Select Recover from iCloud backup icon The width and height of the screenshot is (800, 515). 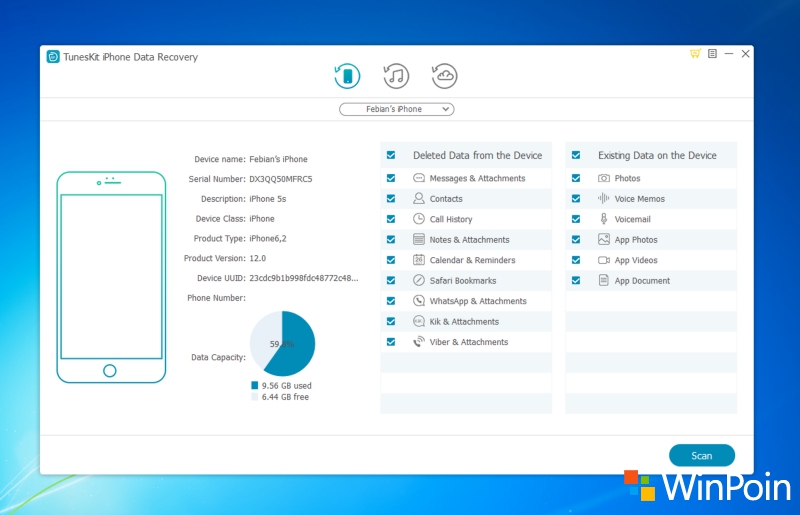coord(444,76)
